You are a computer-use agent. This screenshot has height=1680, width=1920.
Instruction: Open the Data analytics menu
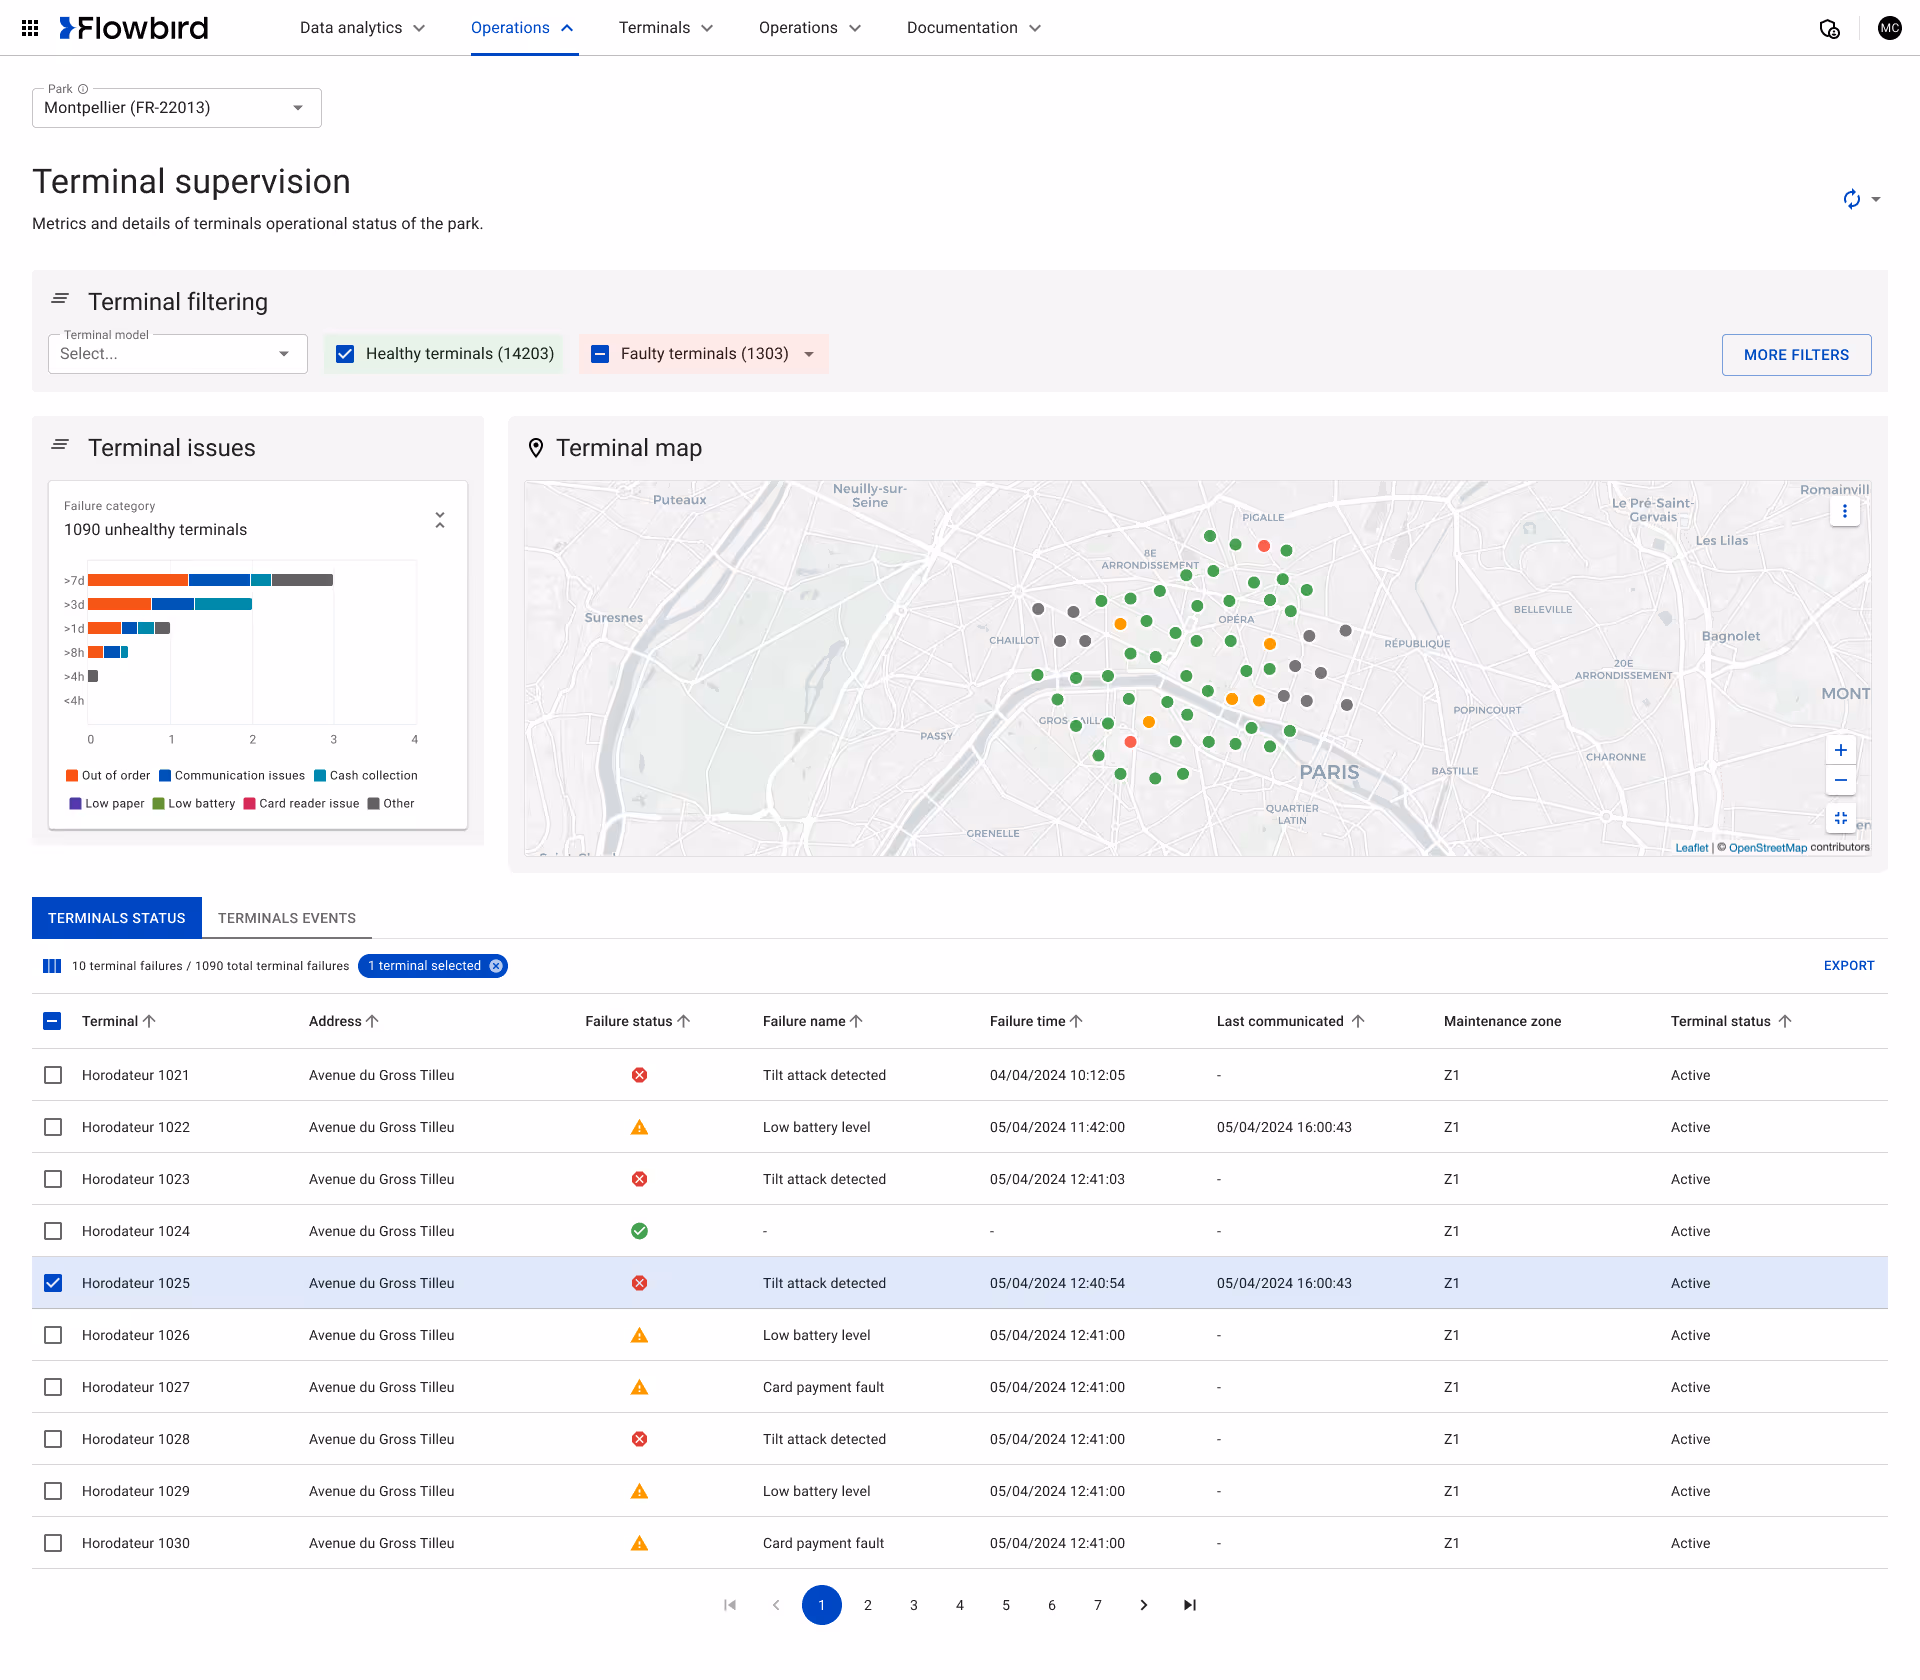362,28
